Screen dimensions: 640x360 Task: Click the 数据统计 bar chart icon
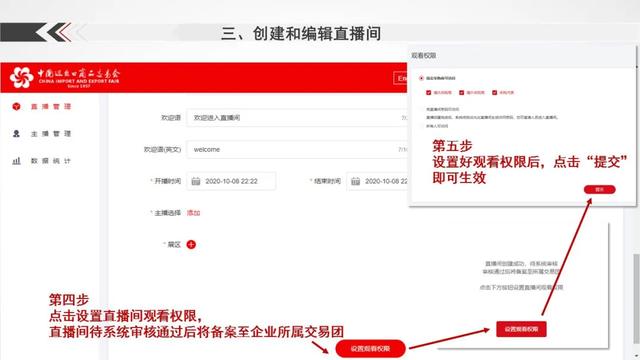tap(16, 161)
